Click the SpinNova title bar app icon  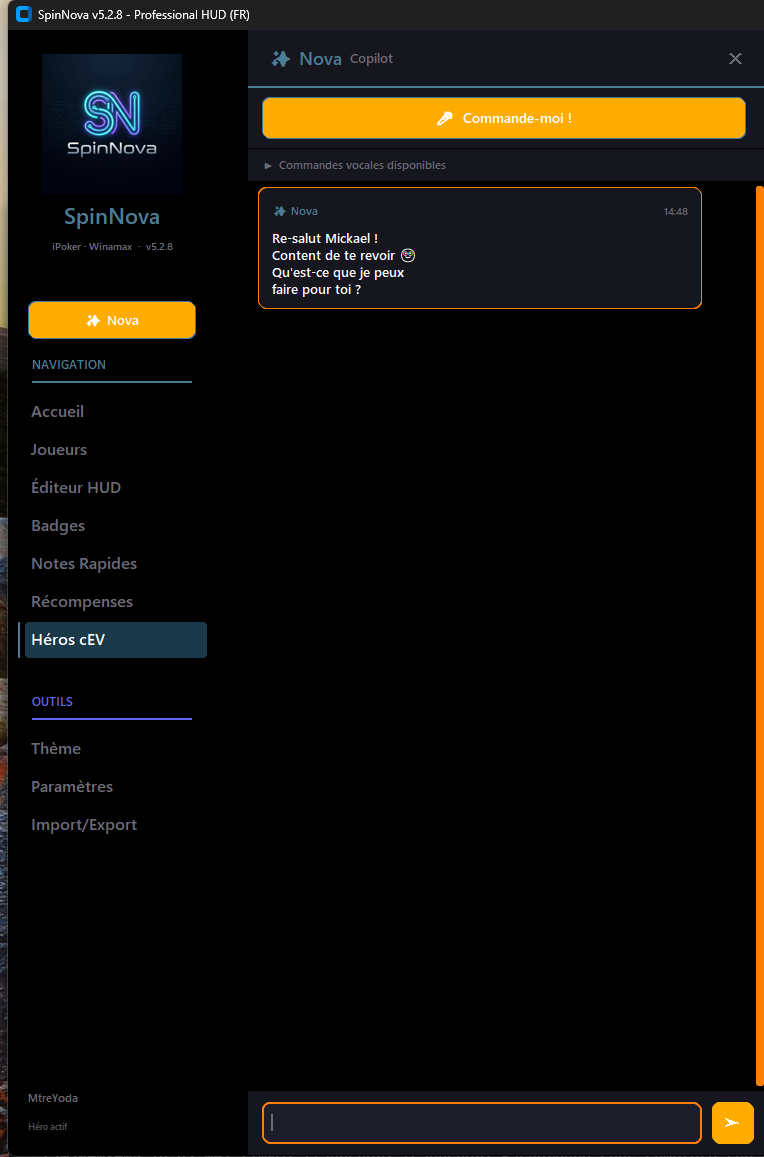(x=24, y=14)
